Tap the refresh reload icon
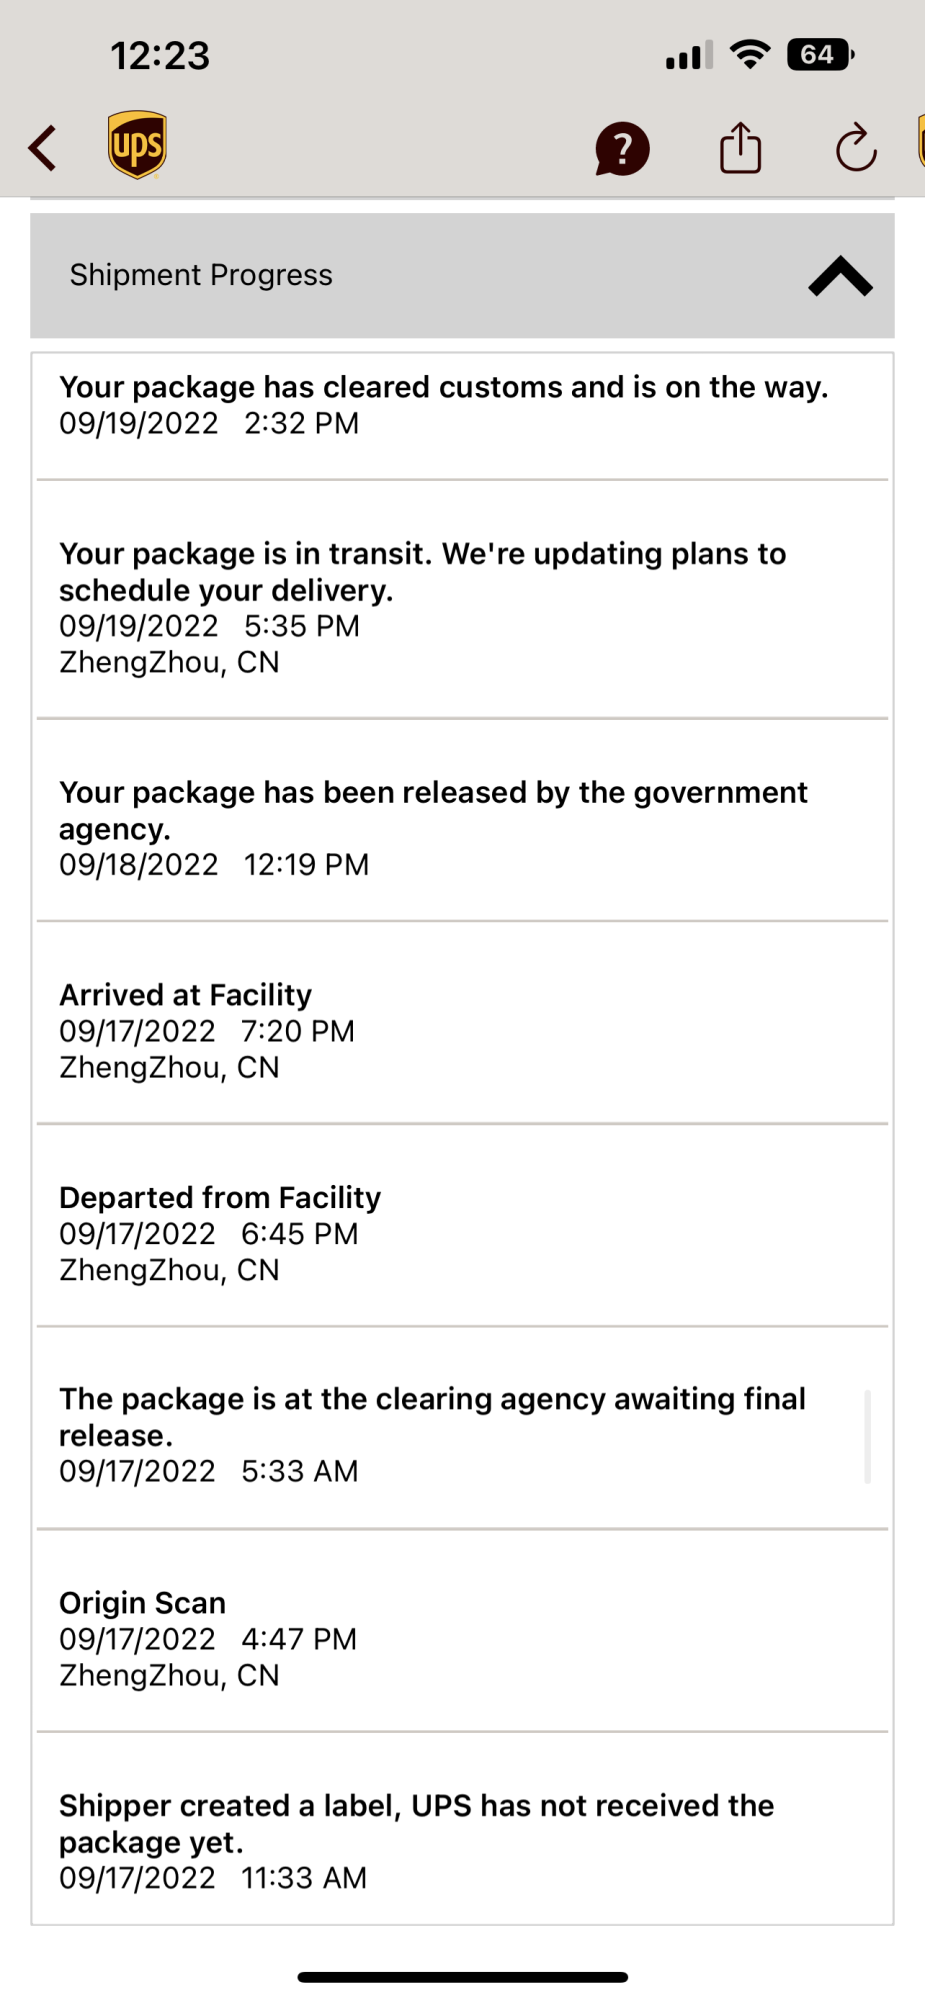Screen dimensions: 925x2000 pos(856,149)
